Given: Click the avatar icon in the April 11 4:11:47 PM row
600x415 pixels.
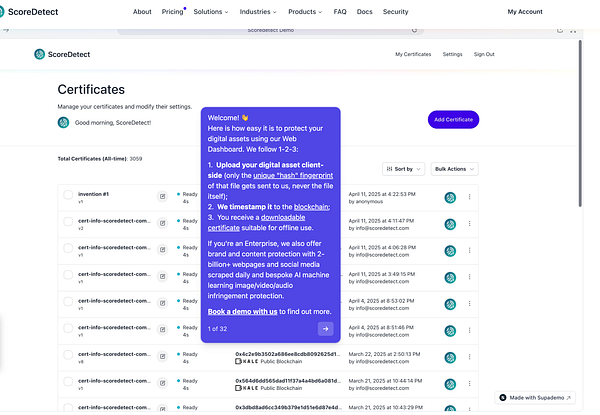Looking at the screenshot, I should pyautogui.click(x=450, y=224).
